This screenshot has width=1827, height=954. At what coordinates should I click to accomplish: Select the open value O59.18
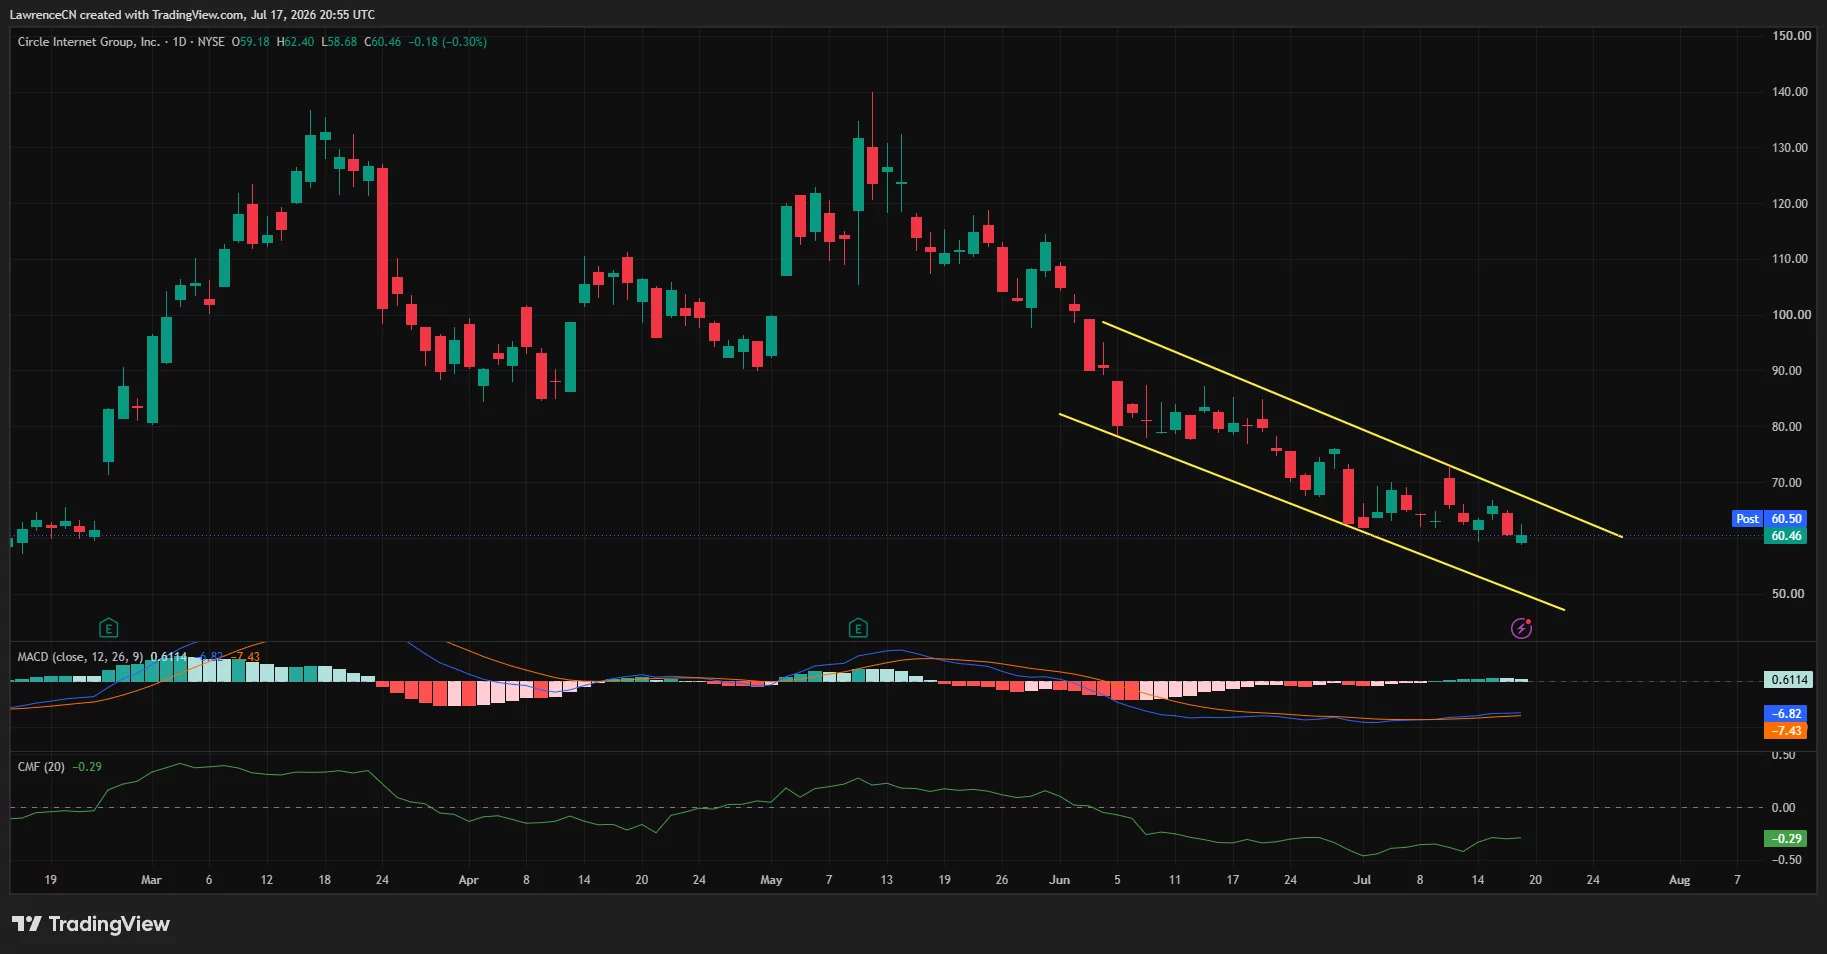click(251, 42)
